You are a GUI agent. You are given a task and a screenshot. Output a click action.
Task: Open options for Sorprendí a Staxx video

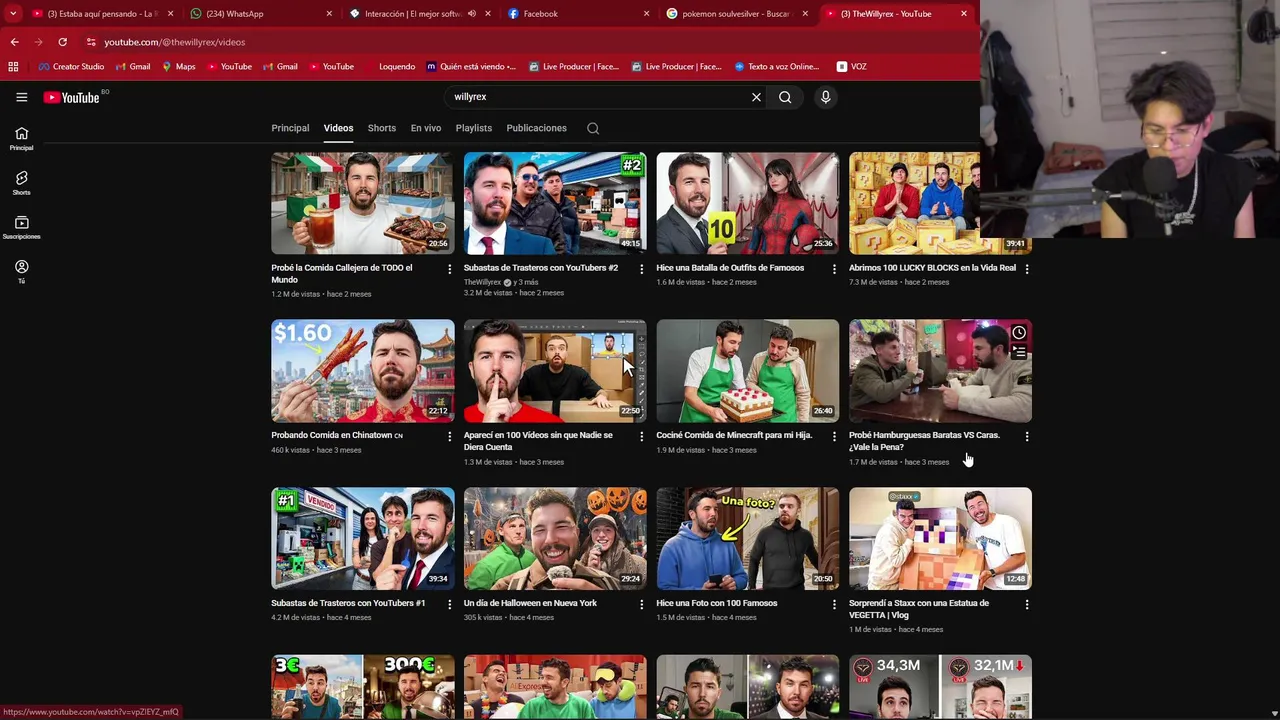(1027, 604)
